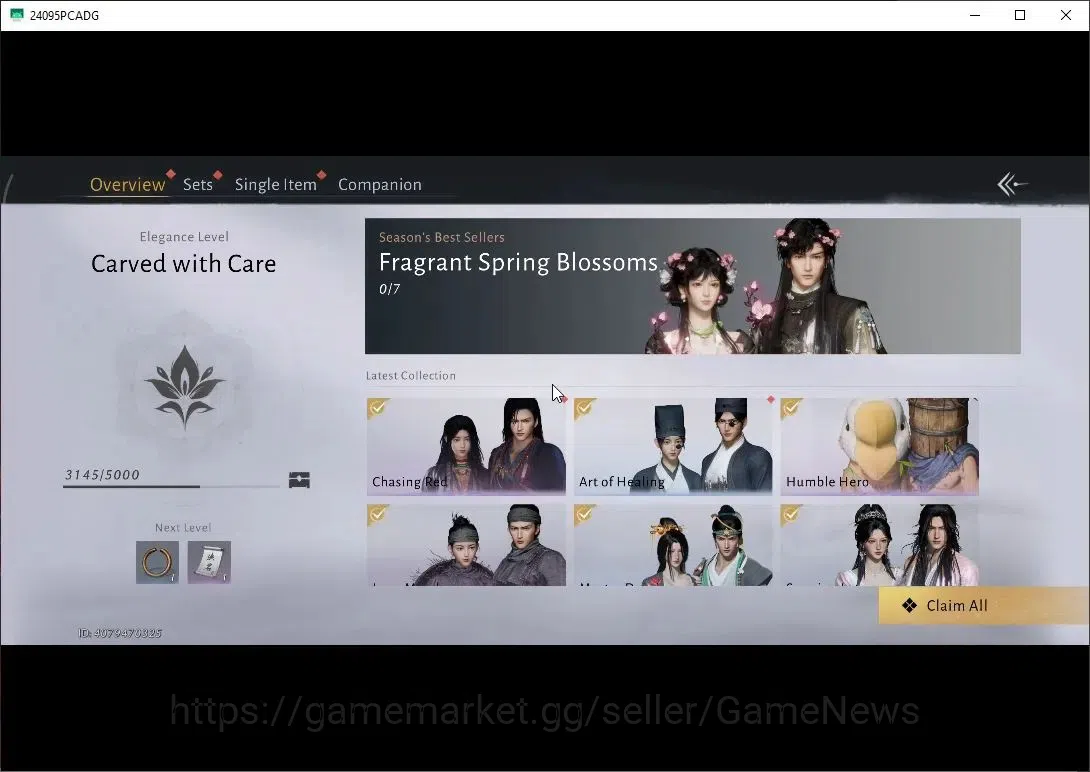Click the checkmark badge on Art of Healing
This screenshot has width=1090, height=772.
[585, 408]
